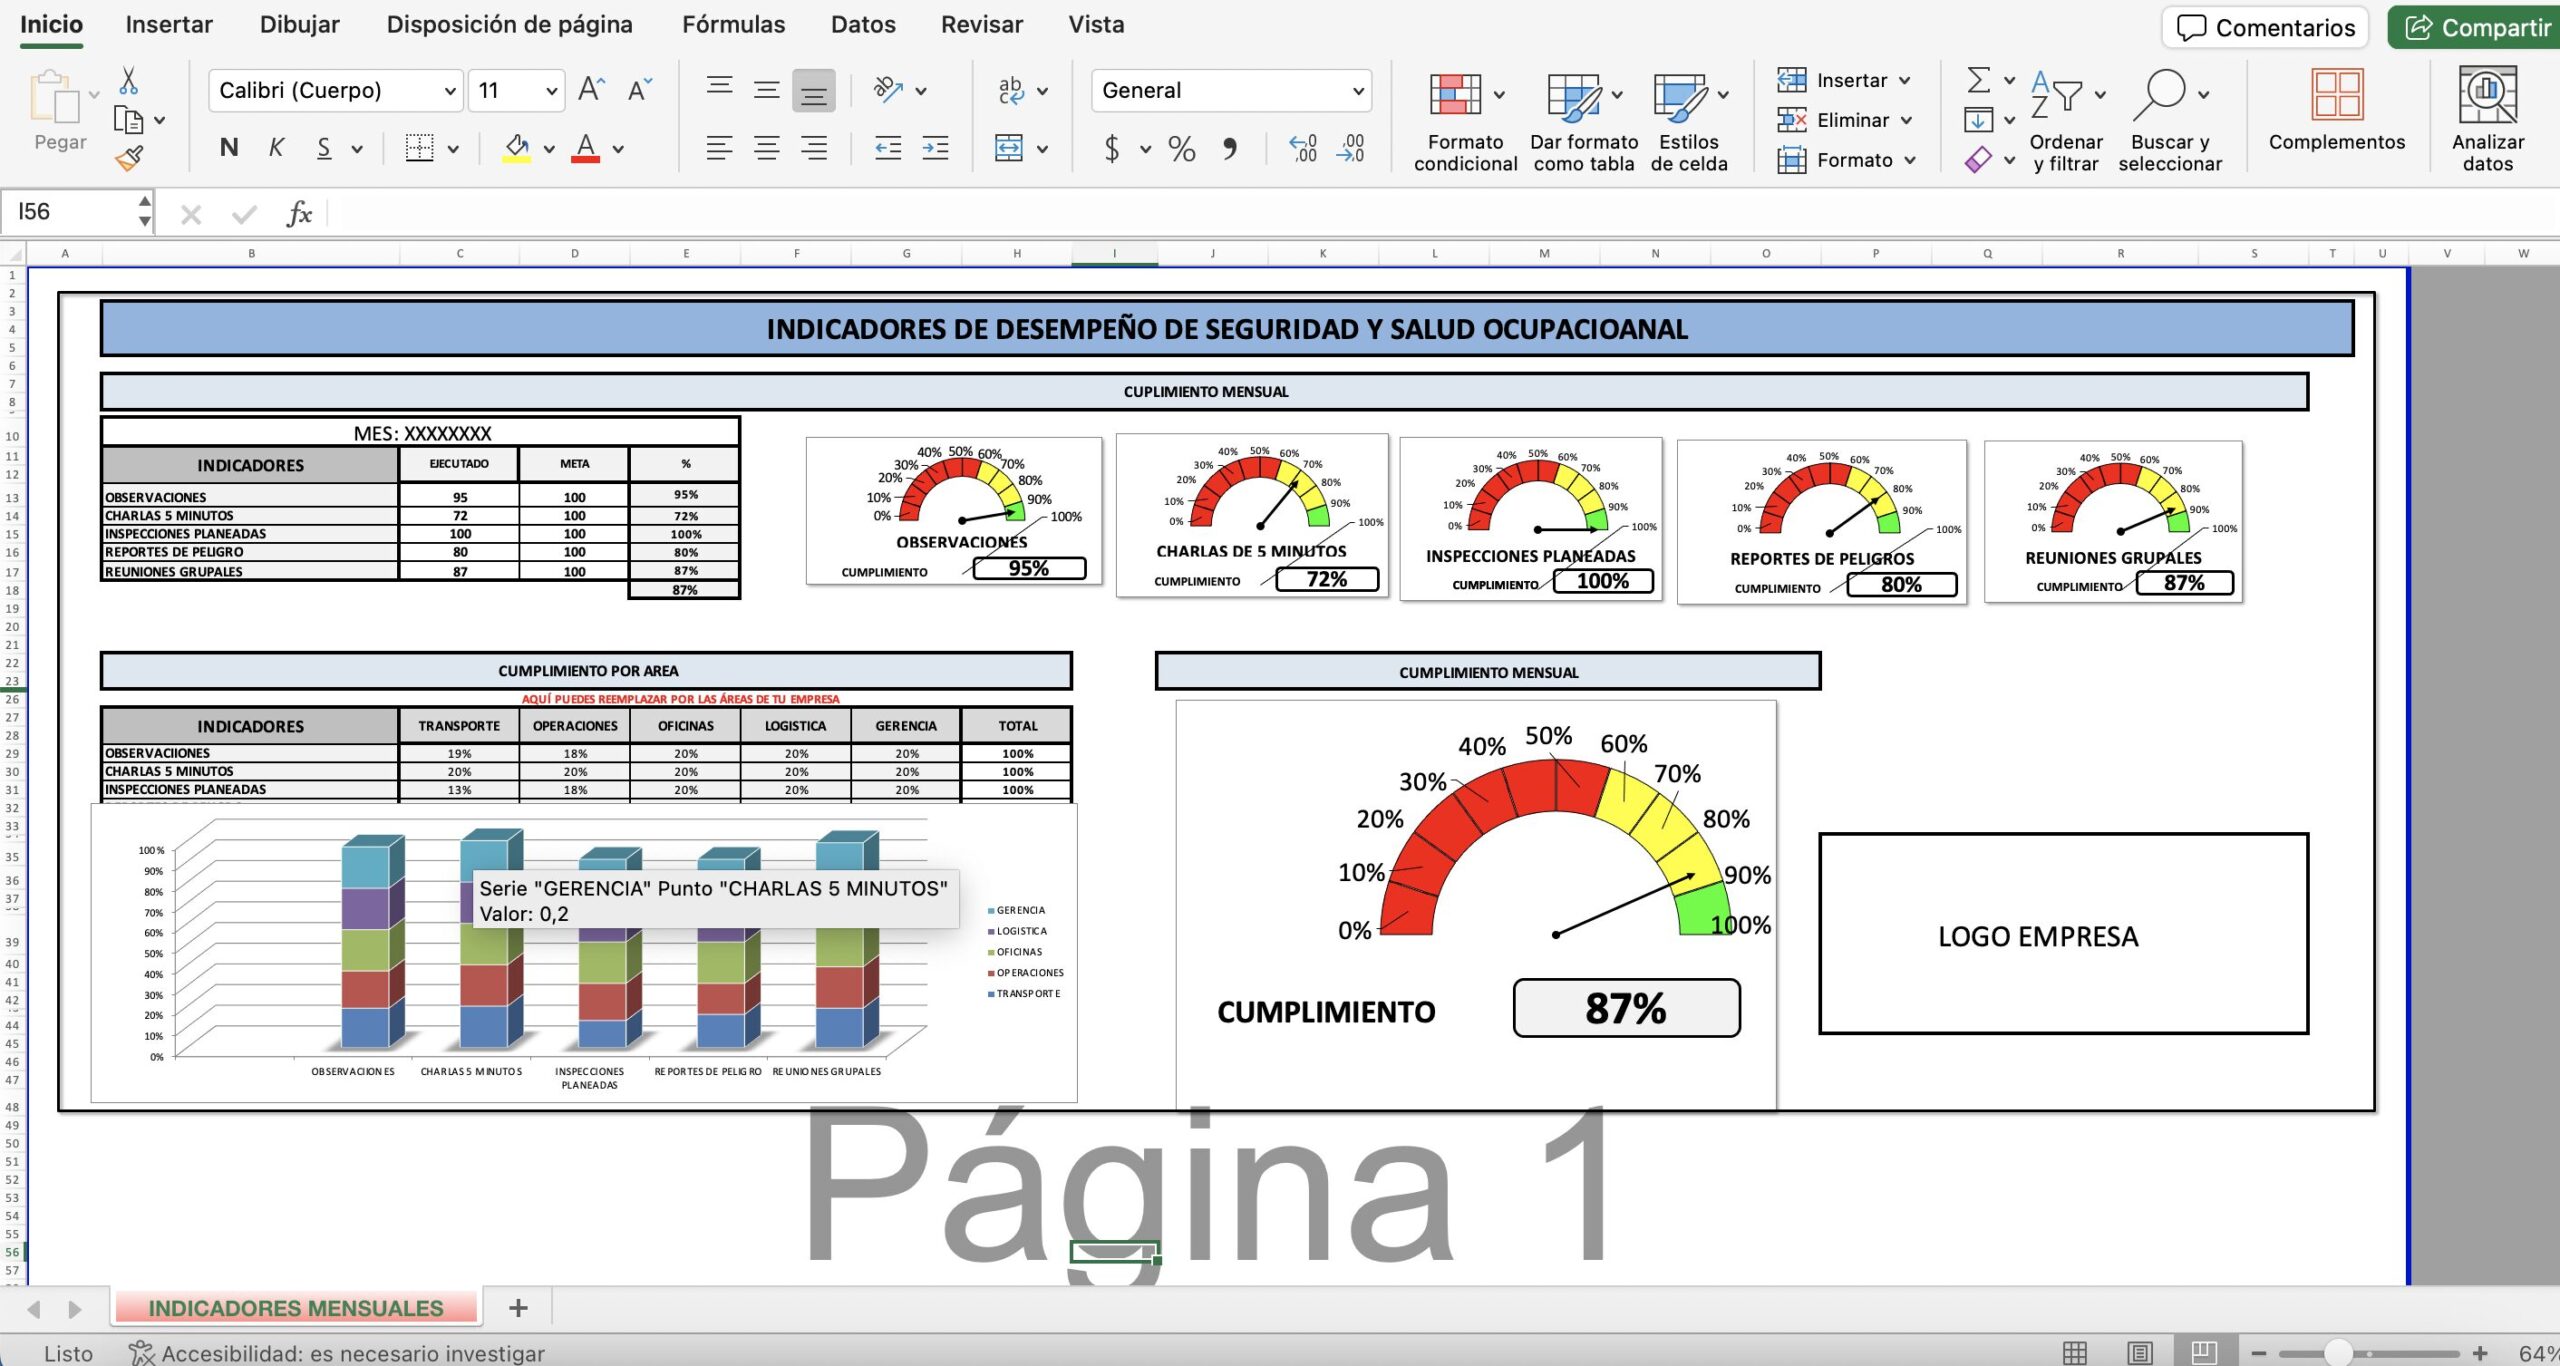This screenshot has width=2560, height=1366.
Task: Open the Datos menu tab
Action: [x=863, y=24]
